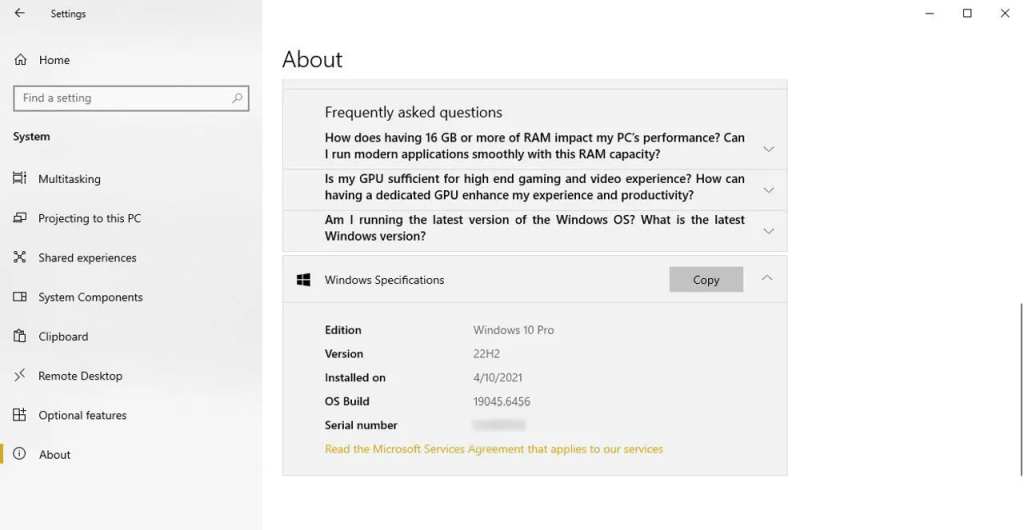Click the Optional features icon

click(x=20, y=415)
